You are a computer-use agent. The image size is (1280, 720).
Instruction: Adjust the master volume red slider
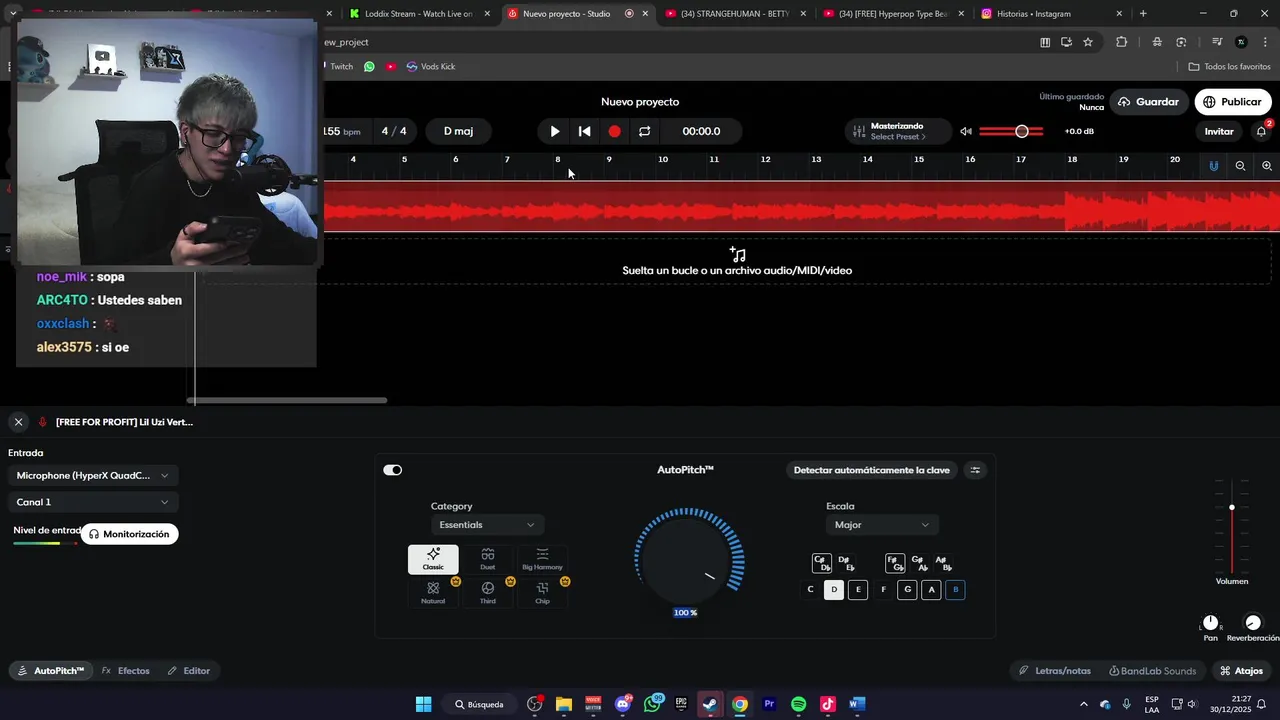tap(1011, 131)
